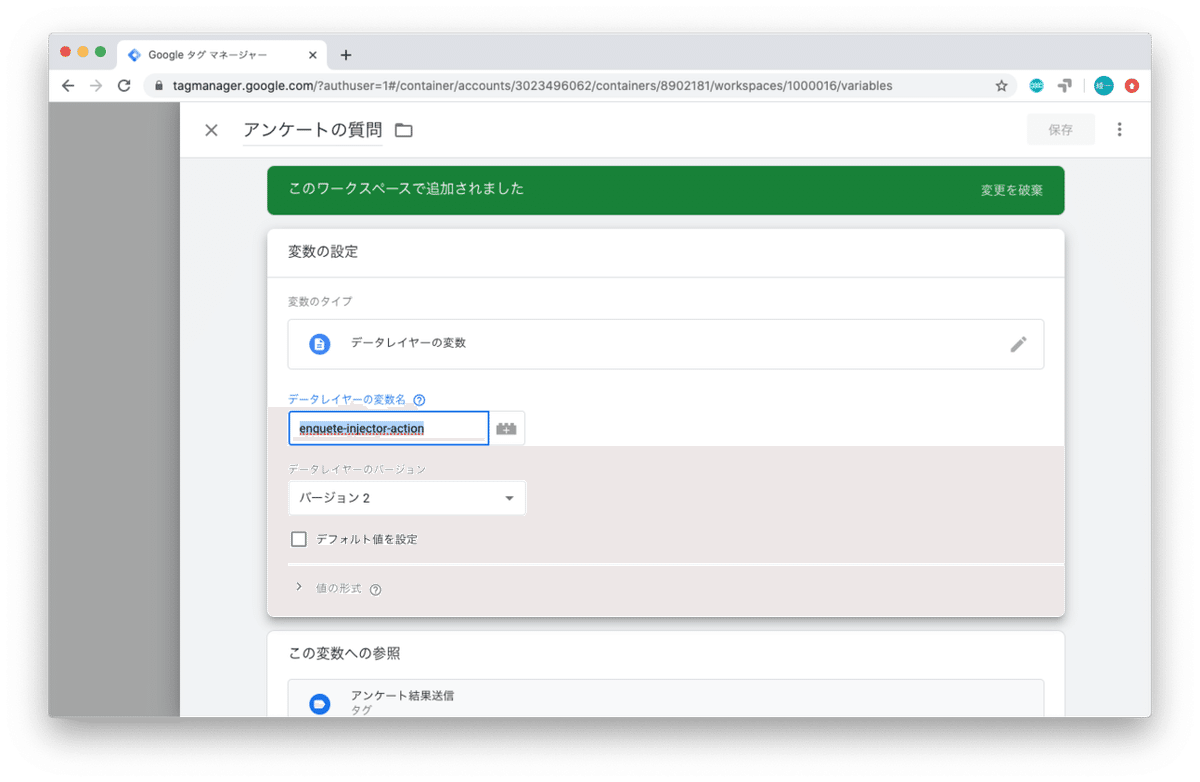Click the このワークスペースで追加されました banner text
This screenshot has width=1200, height=782.
406,189
